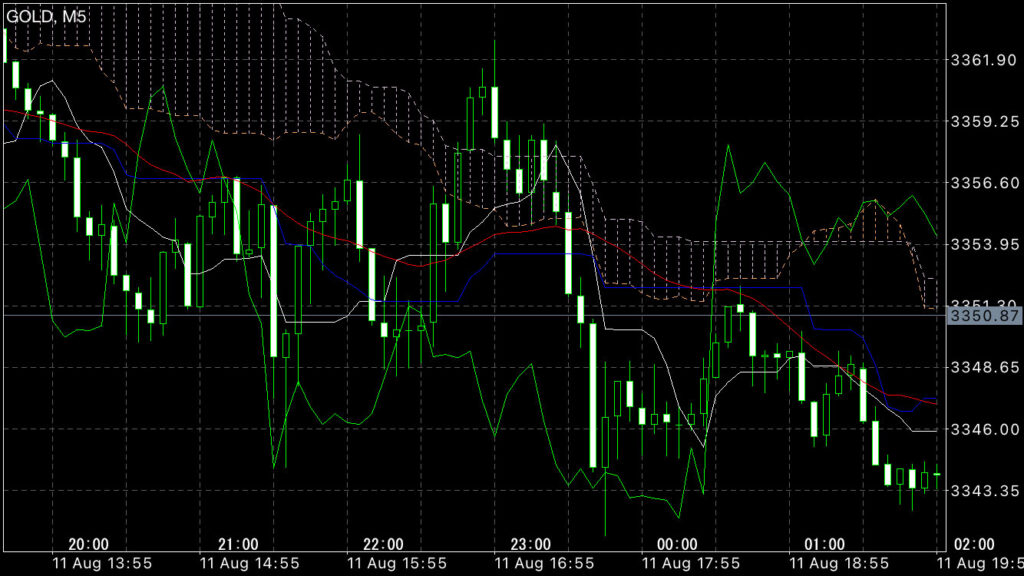Select the 23:00 time label
This screenshot has width=1024, height=576.
point(530,544)
